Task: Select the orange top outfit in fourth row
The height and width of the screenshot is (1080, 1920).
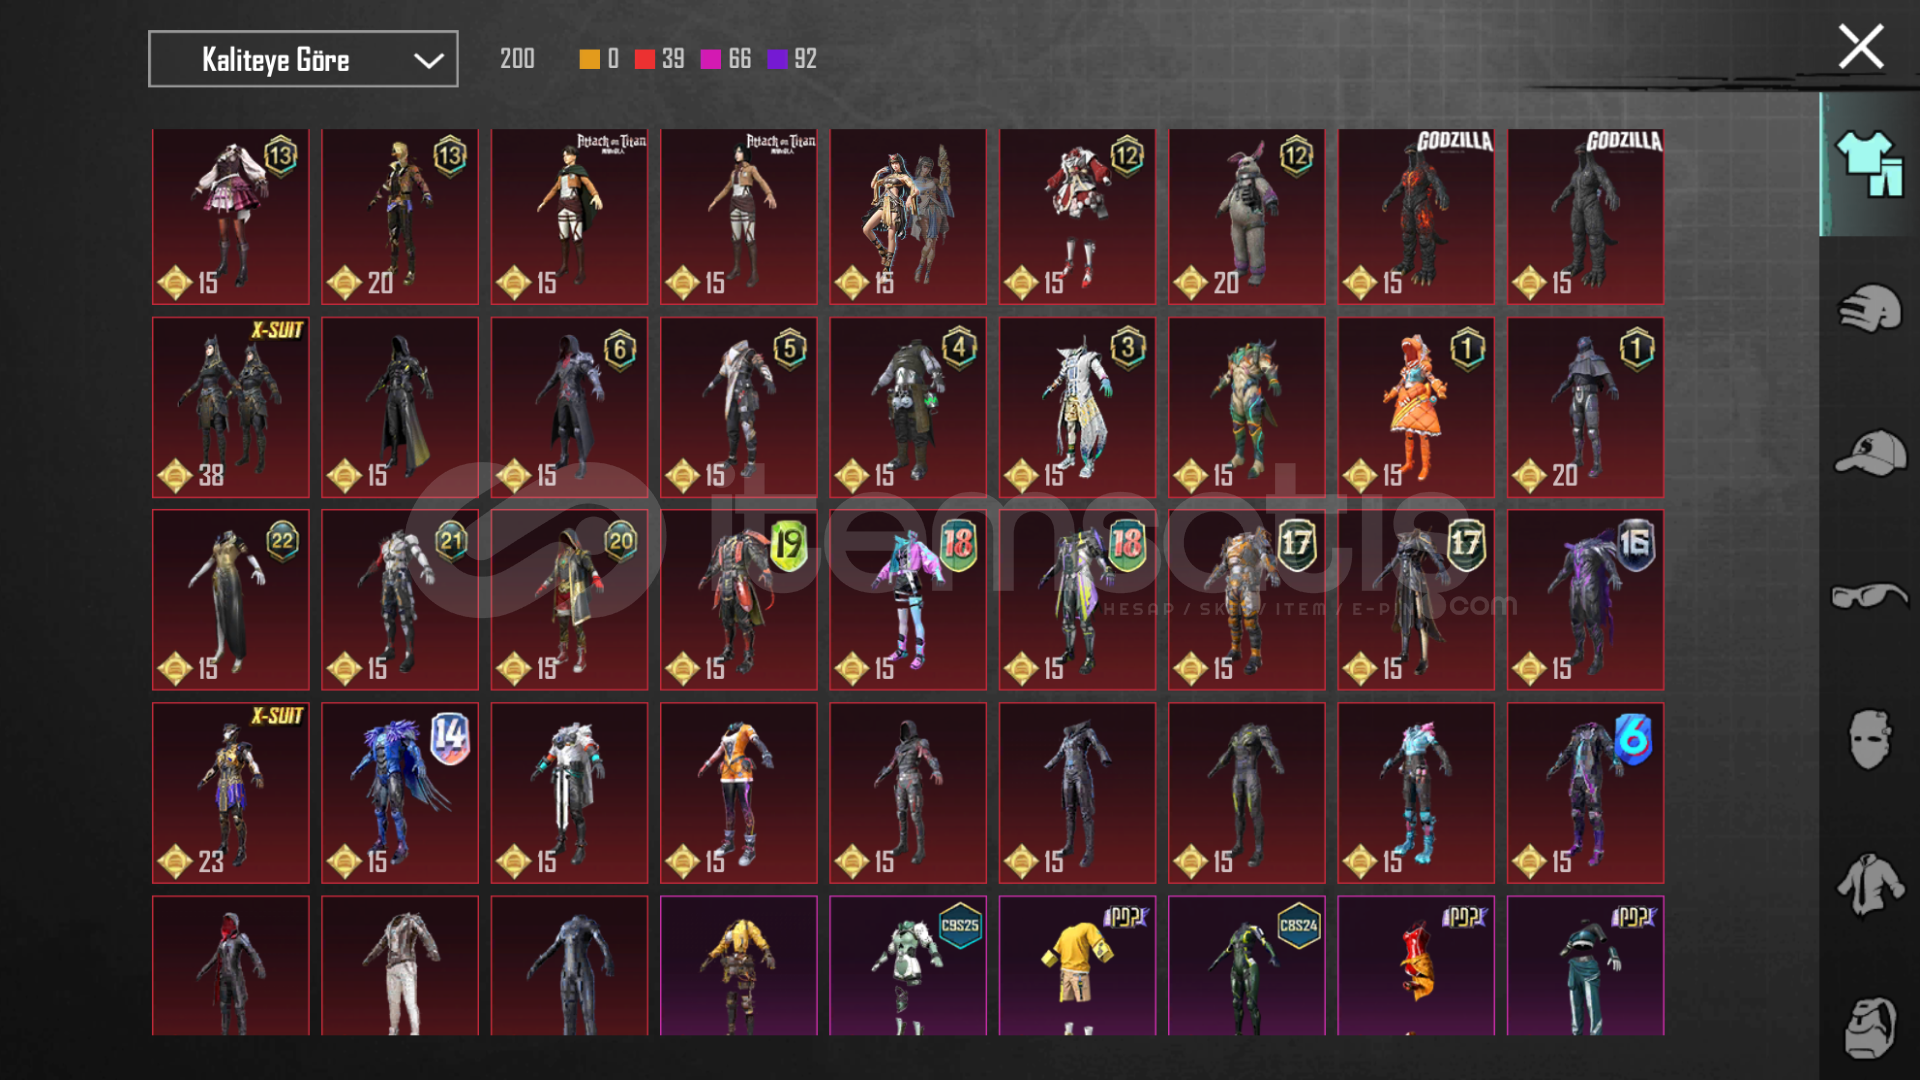Action: pos(738,793)
